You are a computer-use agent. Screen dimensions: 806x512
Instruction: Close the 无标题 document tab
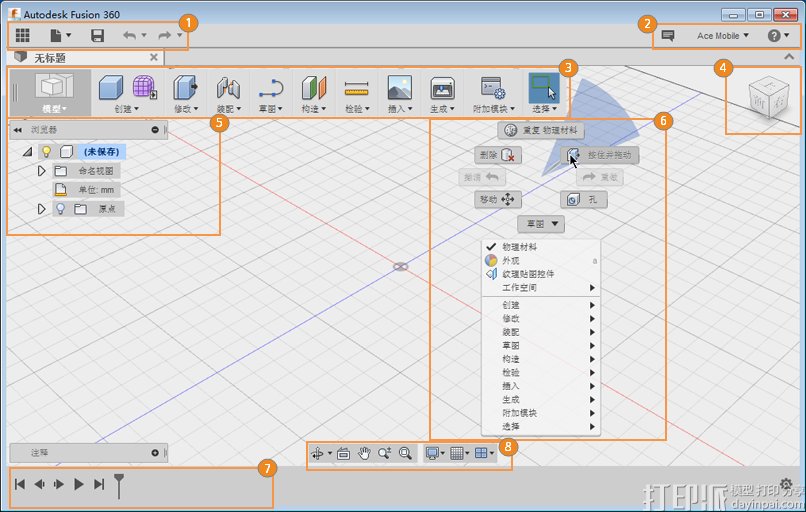[x=154, y=57]
